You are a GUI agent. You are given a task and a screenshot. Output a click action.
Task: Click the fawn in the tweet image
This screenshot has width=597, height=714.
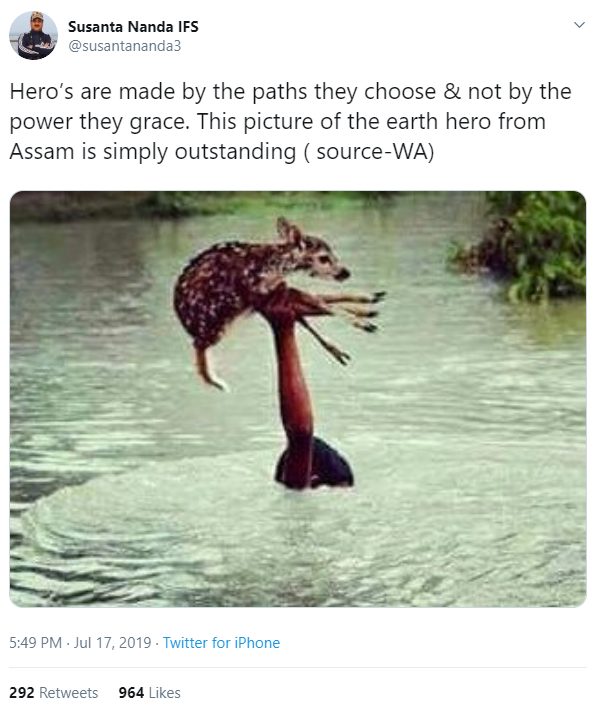[x=278, y=296]
